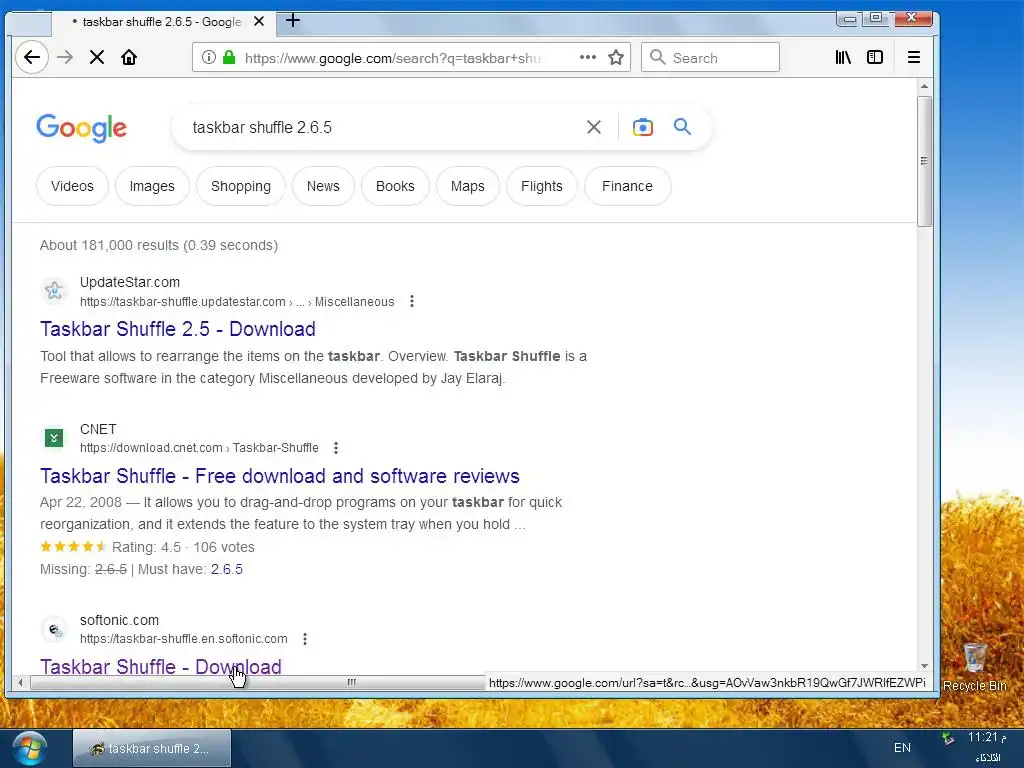Click the Must have 2.6.5 link
The image size is (1024, 768).
pyautogui.click(x=227, y=569)
